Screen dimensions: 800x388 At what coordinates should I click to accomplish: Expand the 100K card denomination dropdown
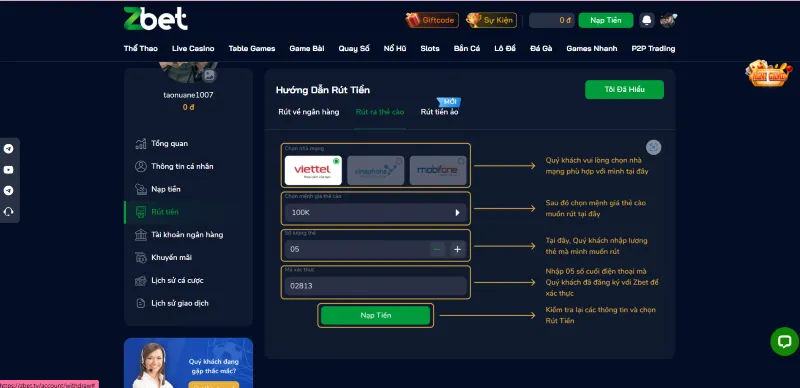pos(376,212)
